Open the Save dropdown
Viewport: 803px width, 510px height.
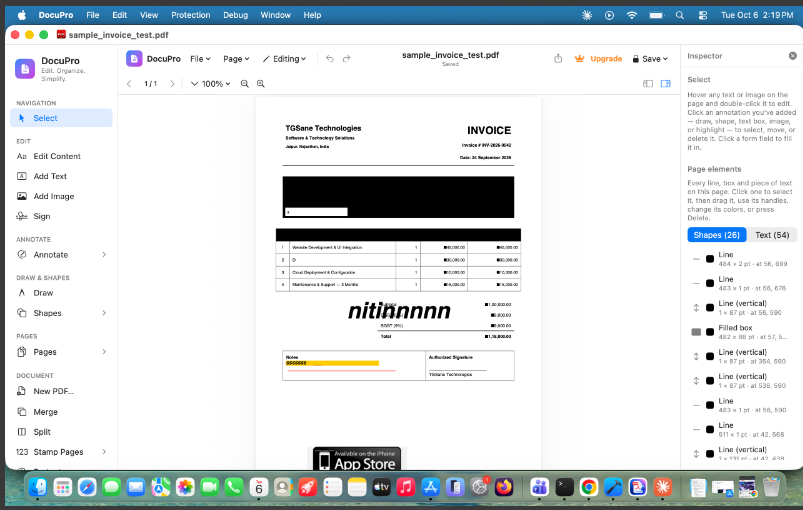click(650, 59)
